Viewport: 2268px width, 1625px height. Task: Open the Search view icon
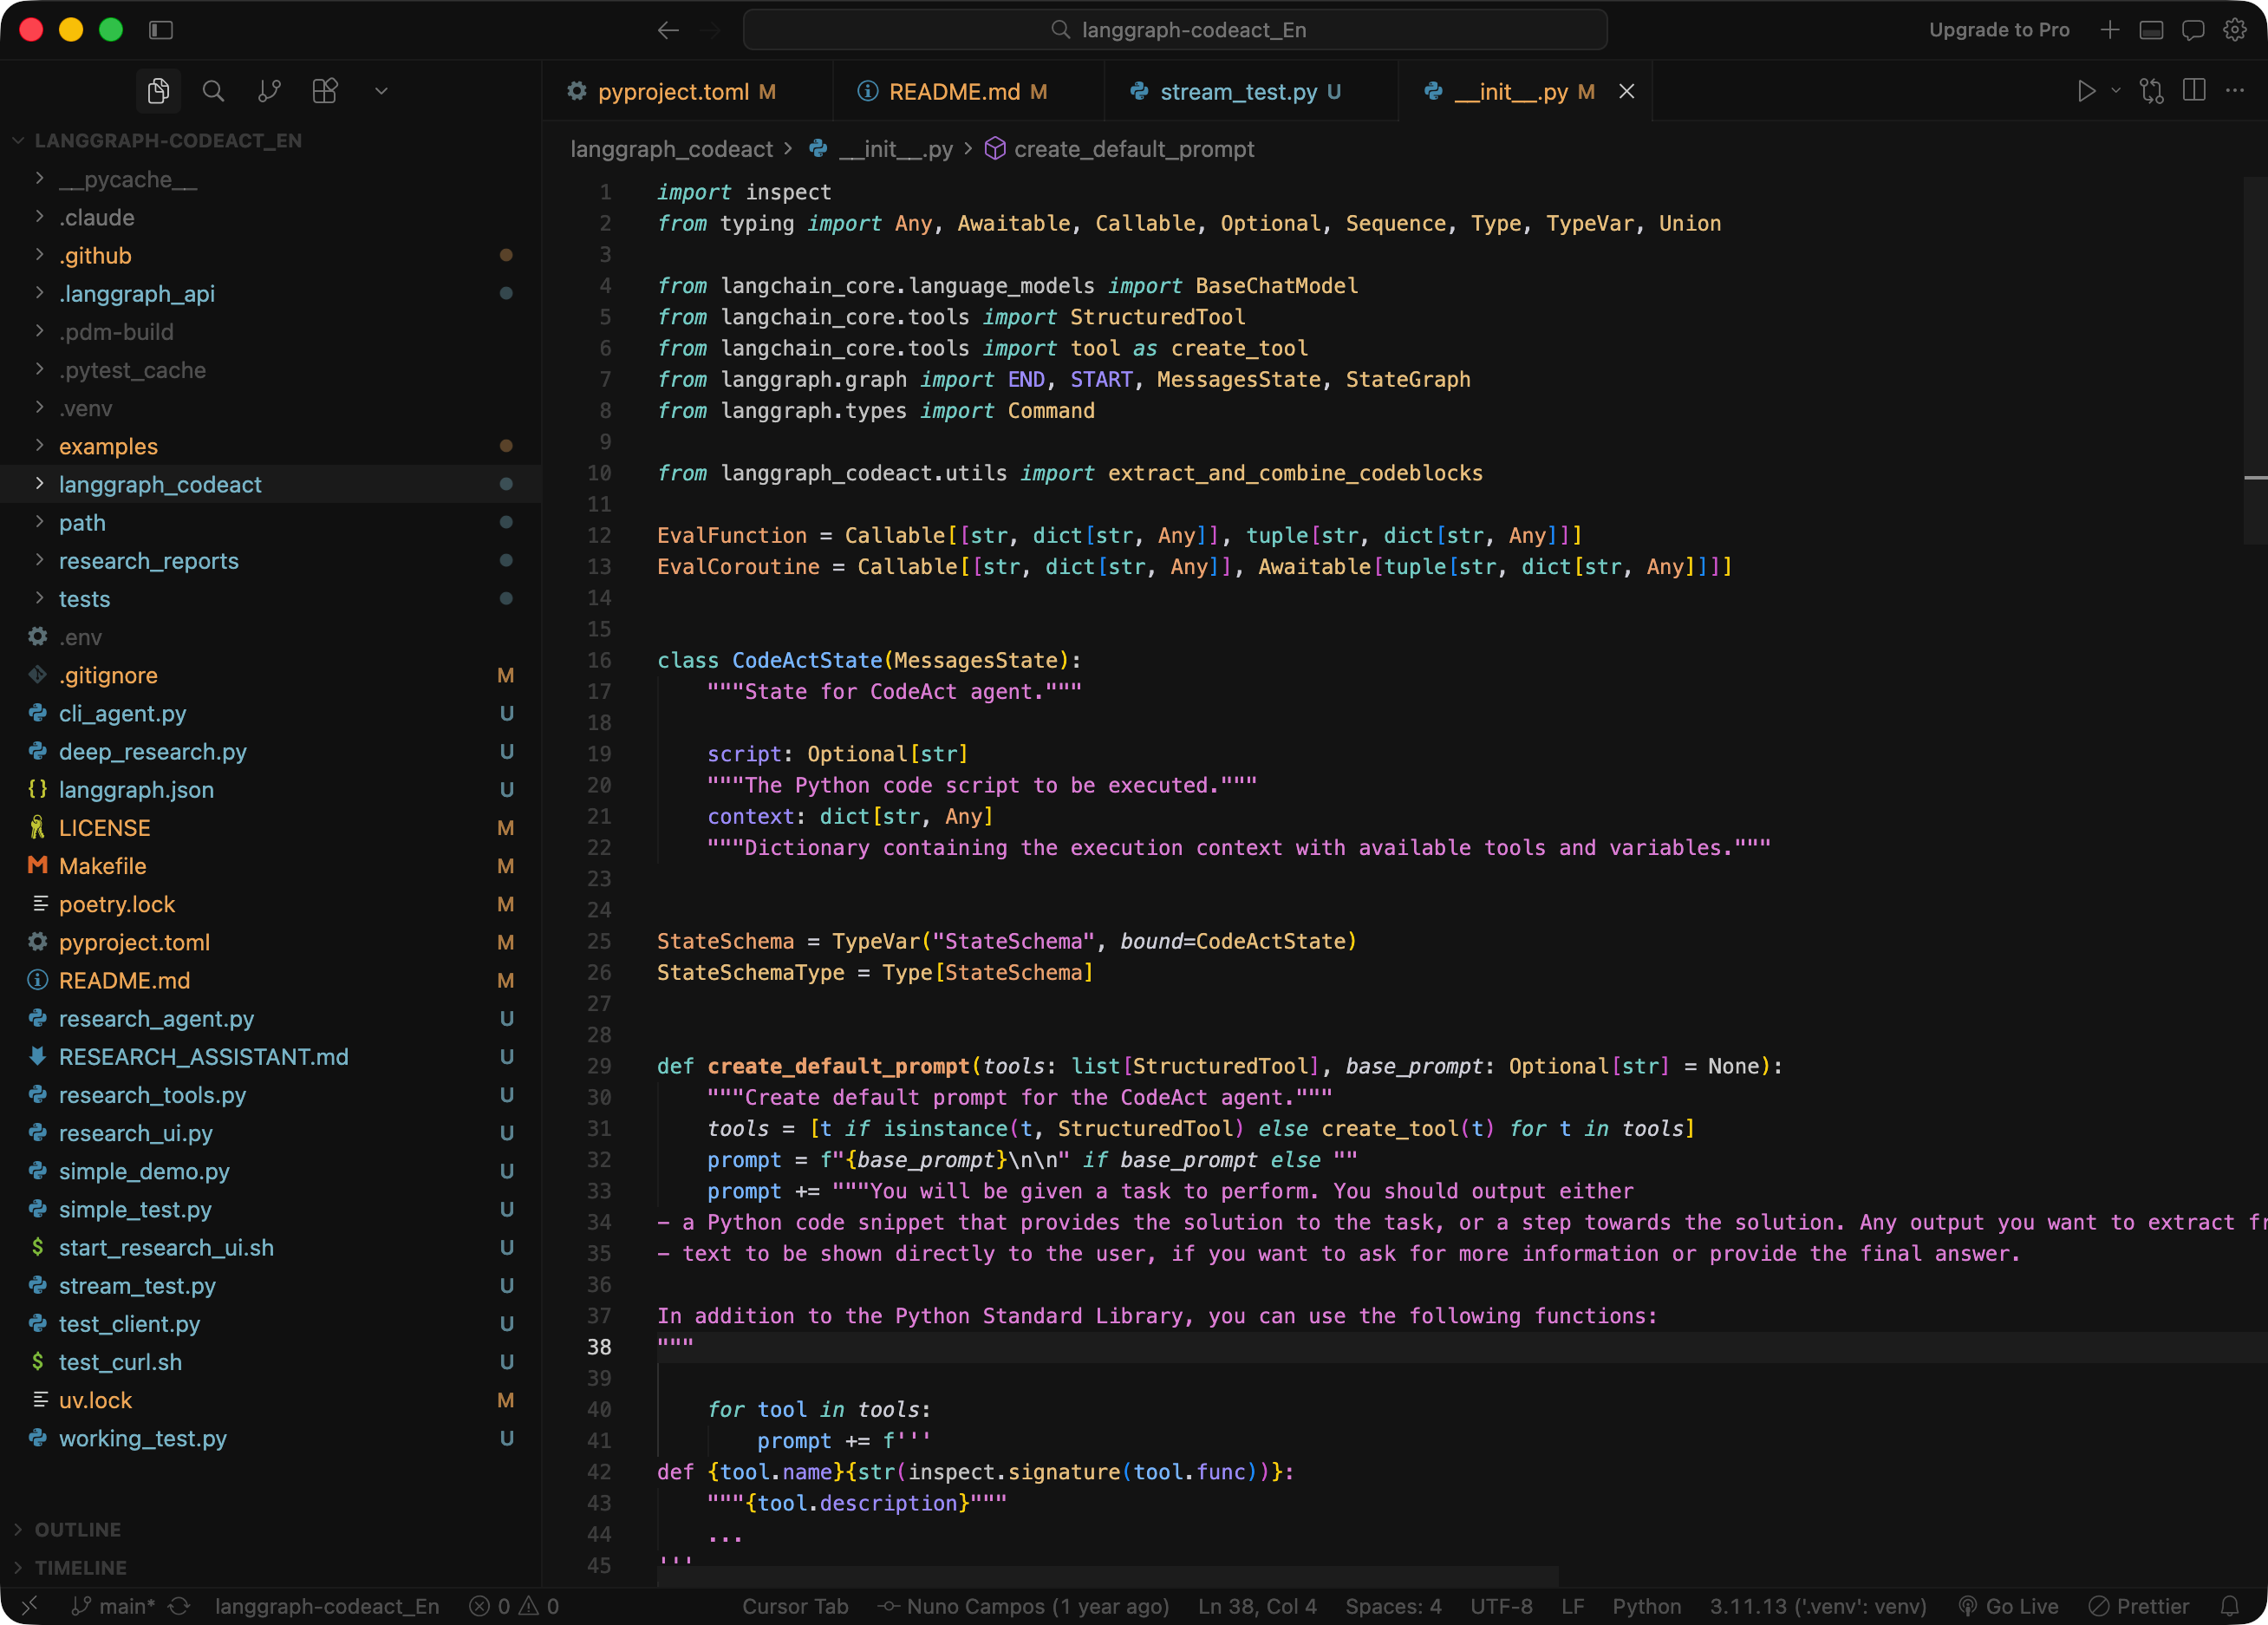(213, 91)
